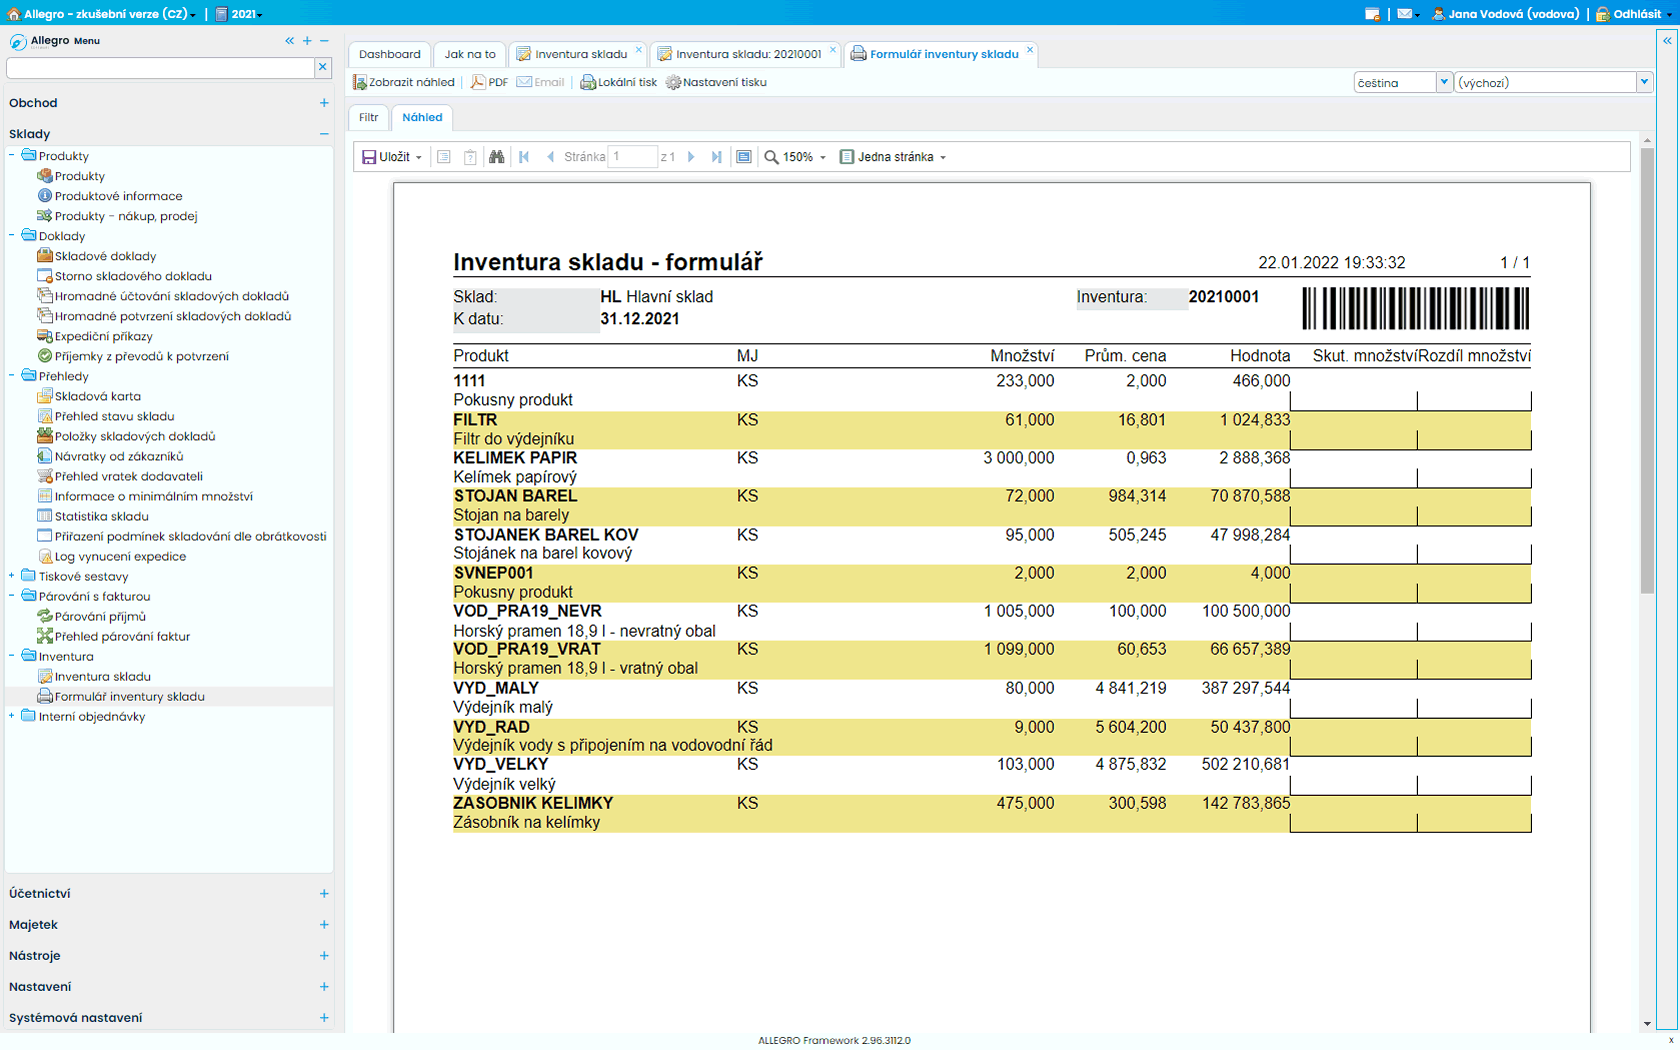
Task: Open Přehled stavu skladu in tree
Action: click(114, 416)
